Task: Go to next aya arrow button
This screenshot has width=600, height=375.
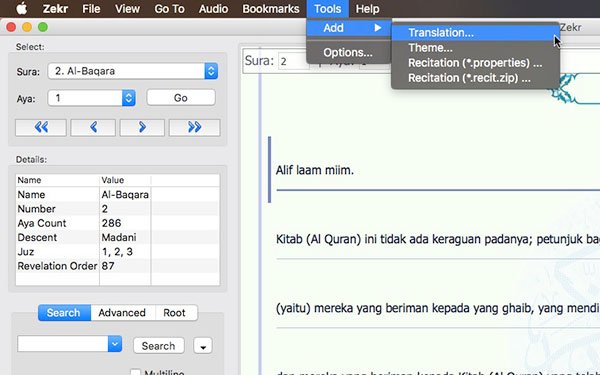Action: (142, 127)
